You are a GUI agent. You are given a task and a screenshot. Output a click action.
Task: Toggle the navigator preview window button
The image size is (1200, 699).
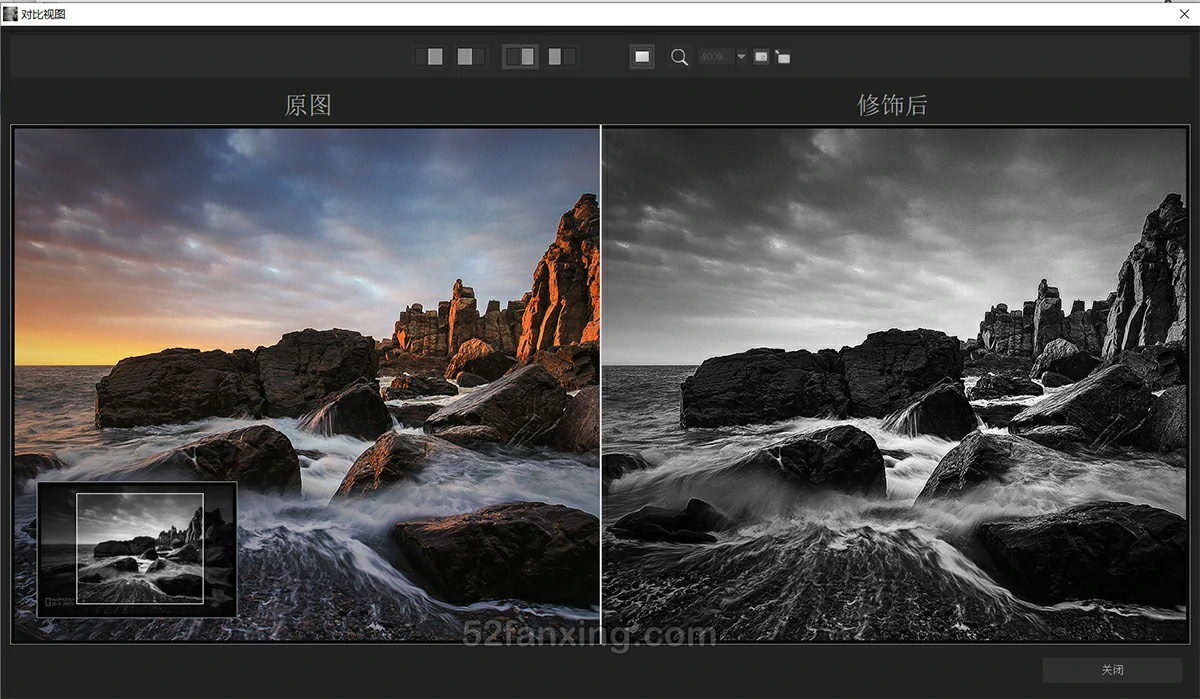643,57
